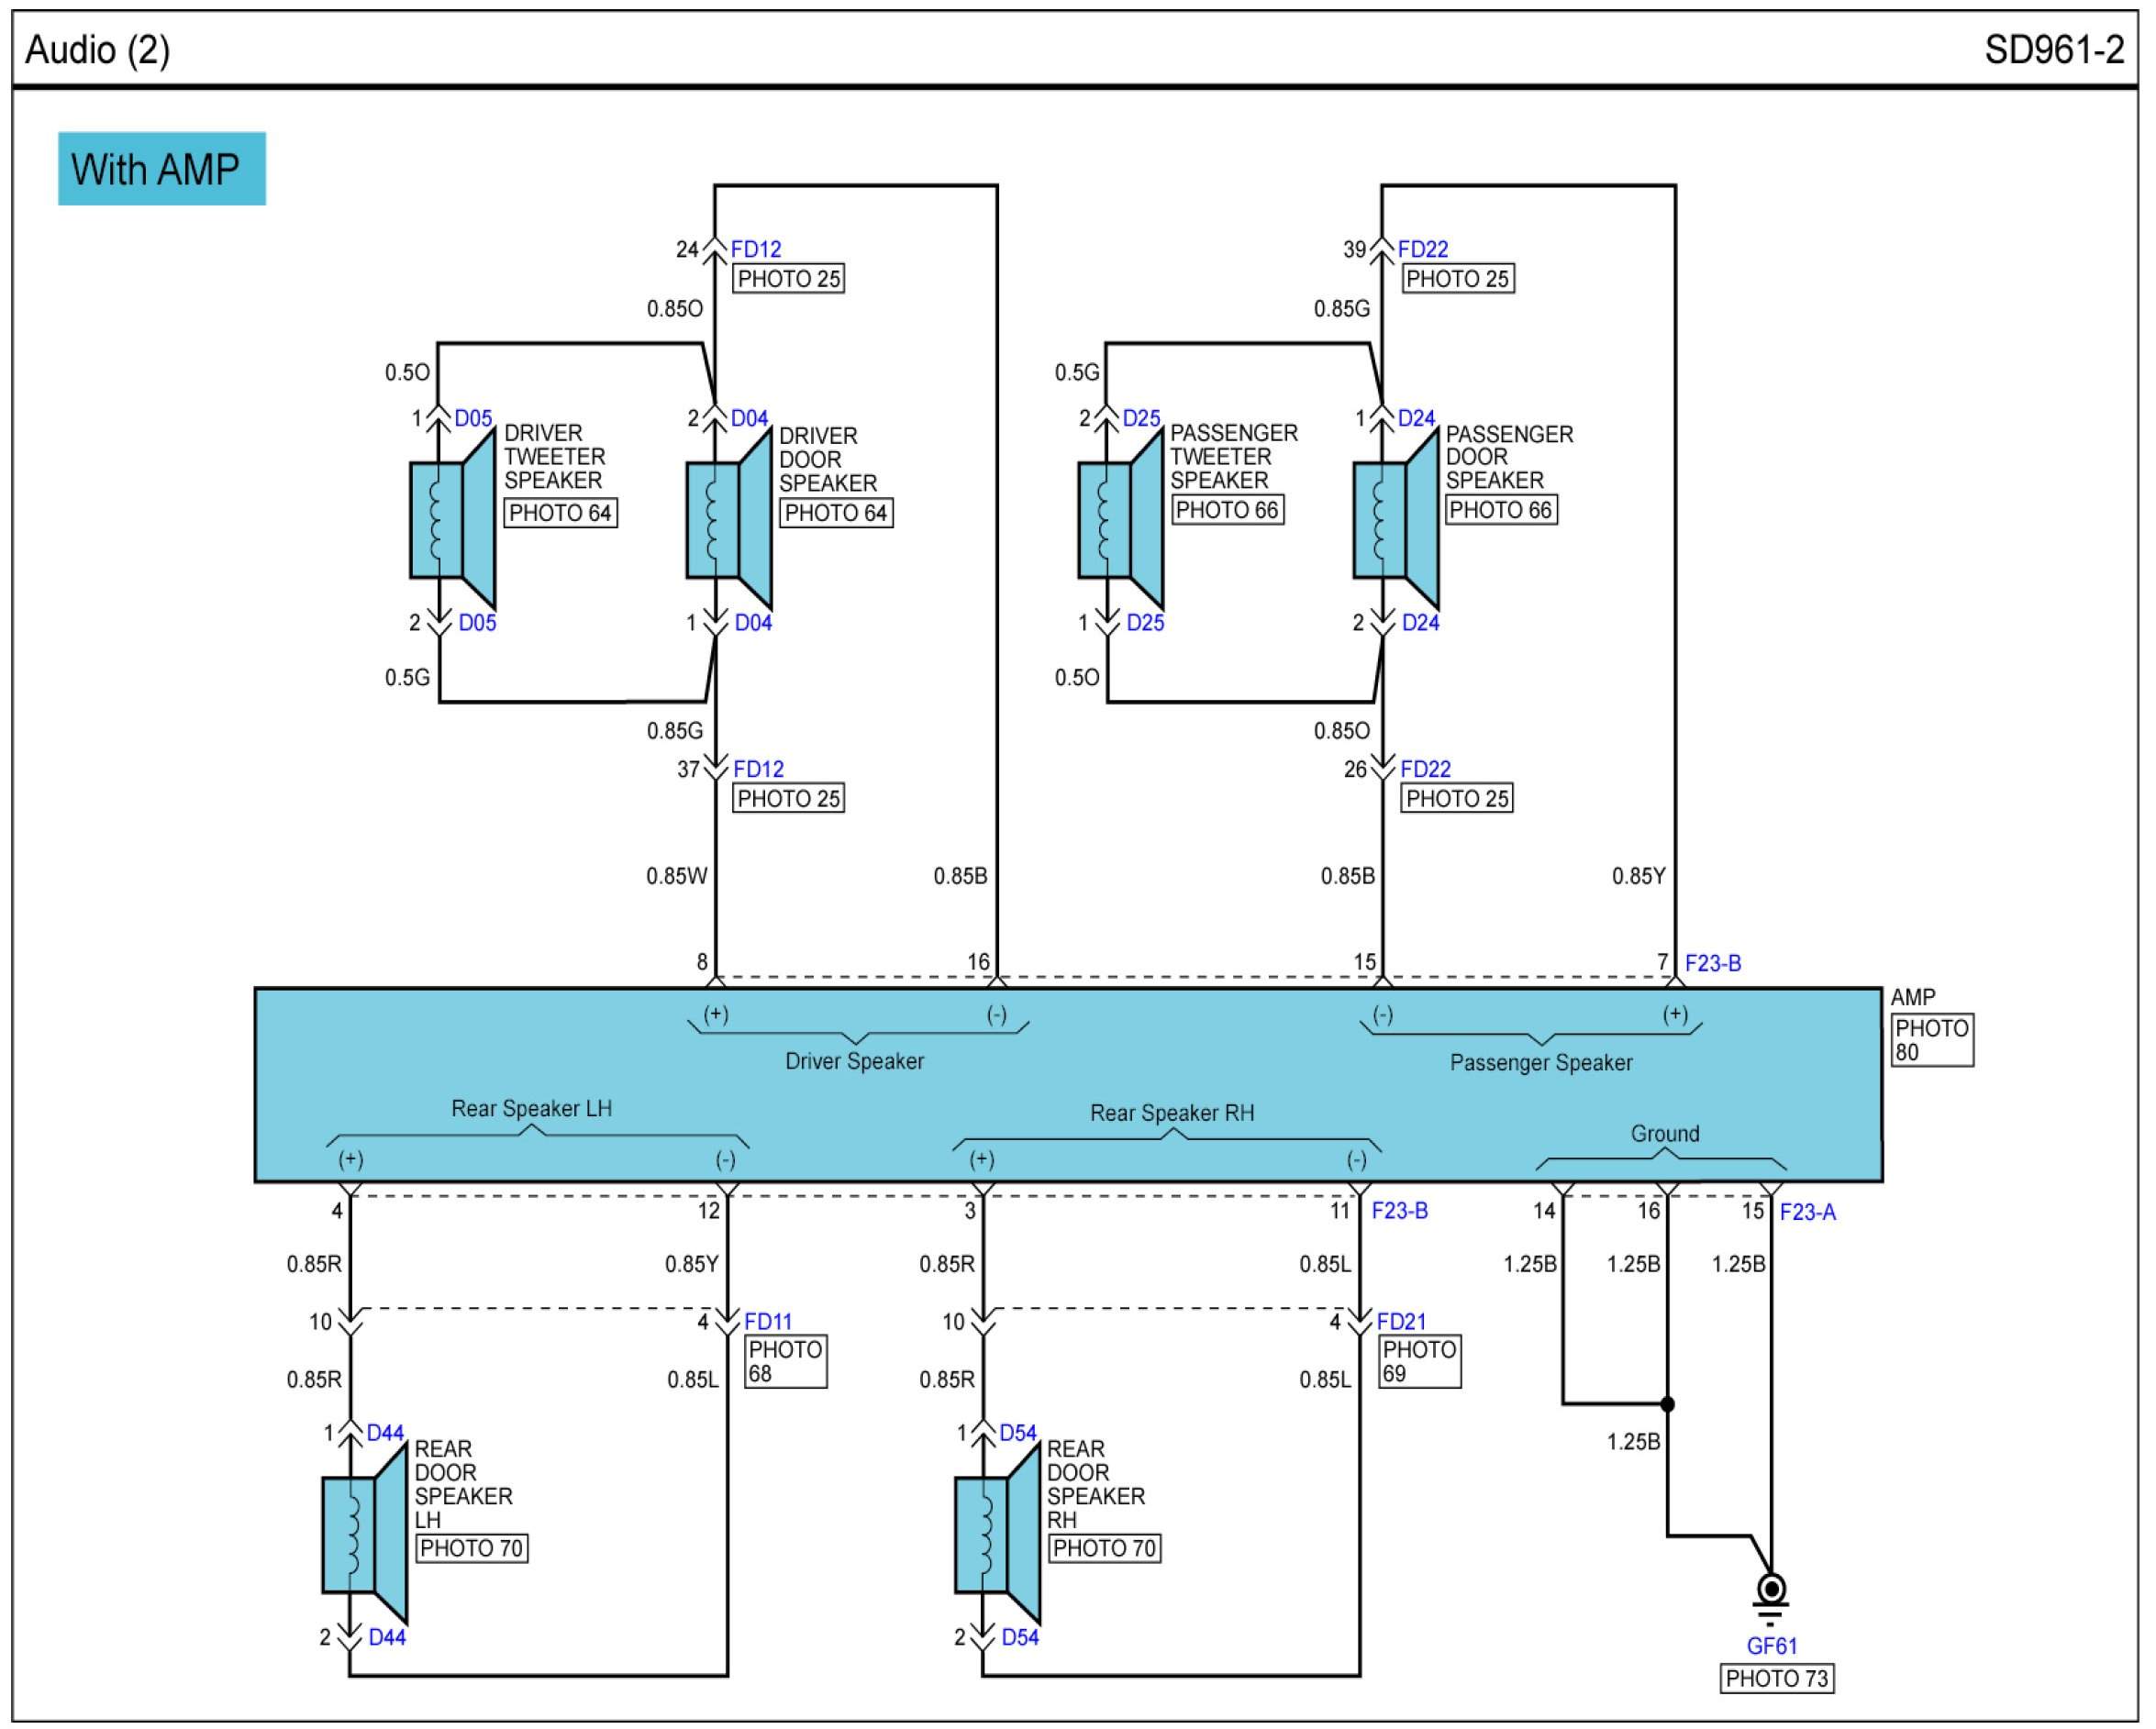Open the GF61 ground reference link
The image size is (2156, 1729).
pyautogui.click(x=1772, y=1646)
